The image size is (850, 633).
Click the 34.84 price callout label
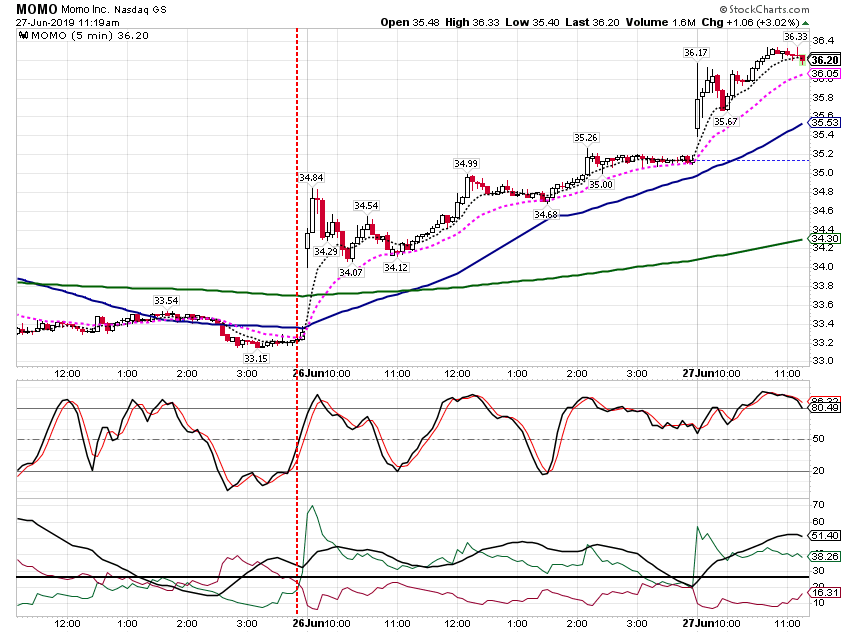(x=311, y=178)
